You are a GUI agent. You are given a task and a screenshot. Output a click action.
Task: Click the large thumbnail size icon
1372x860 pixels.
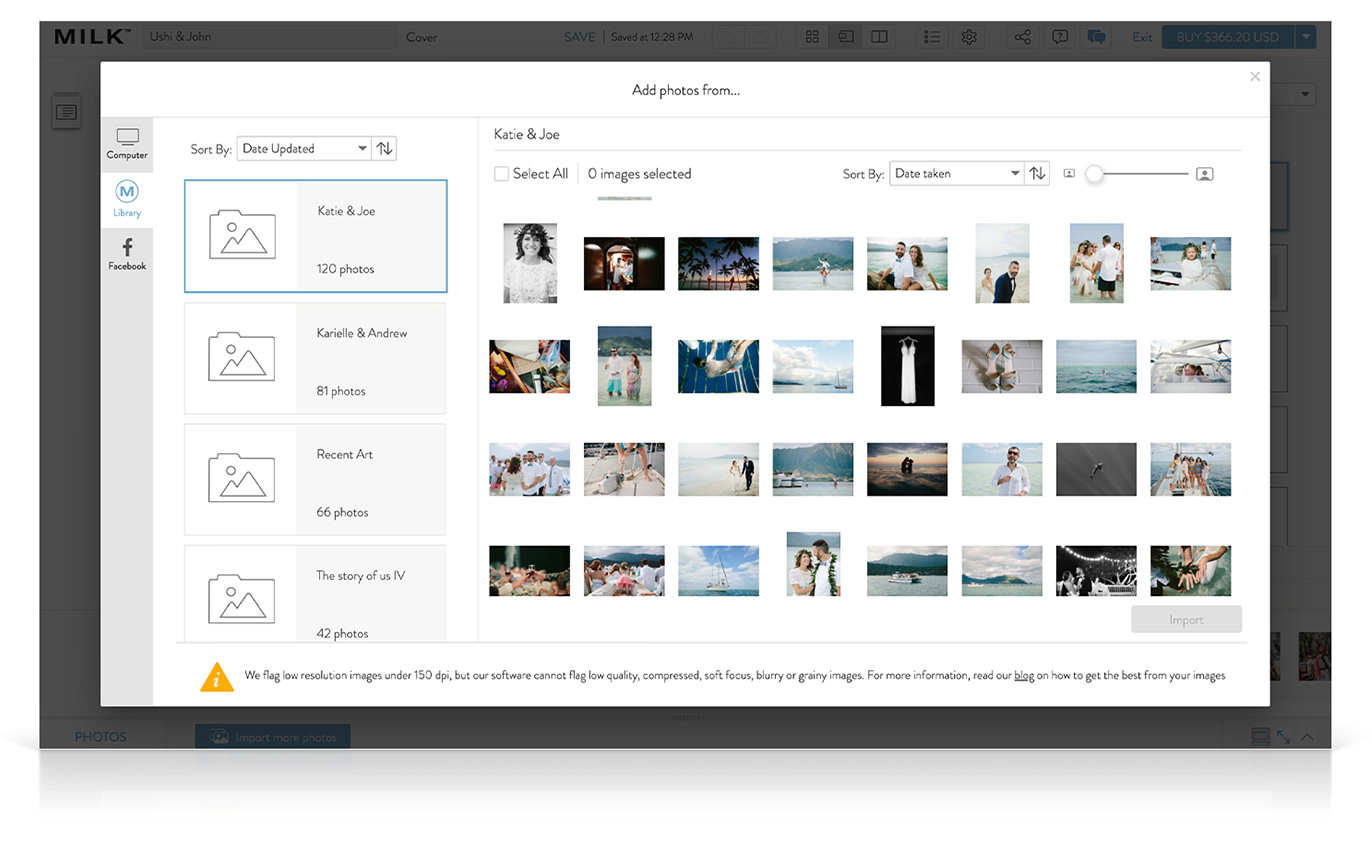point(1205,174)
